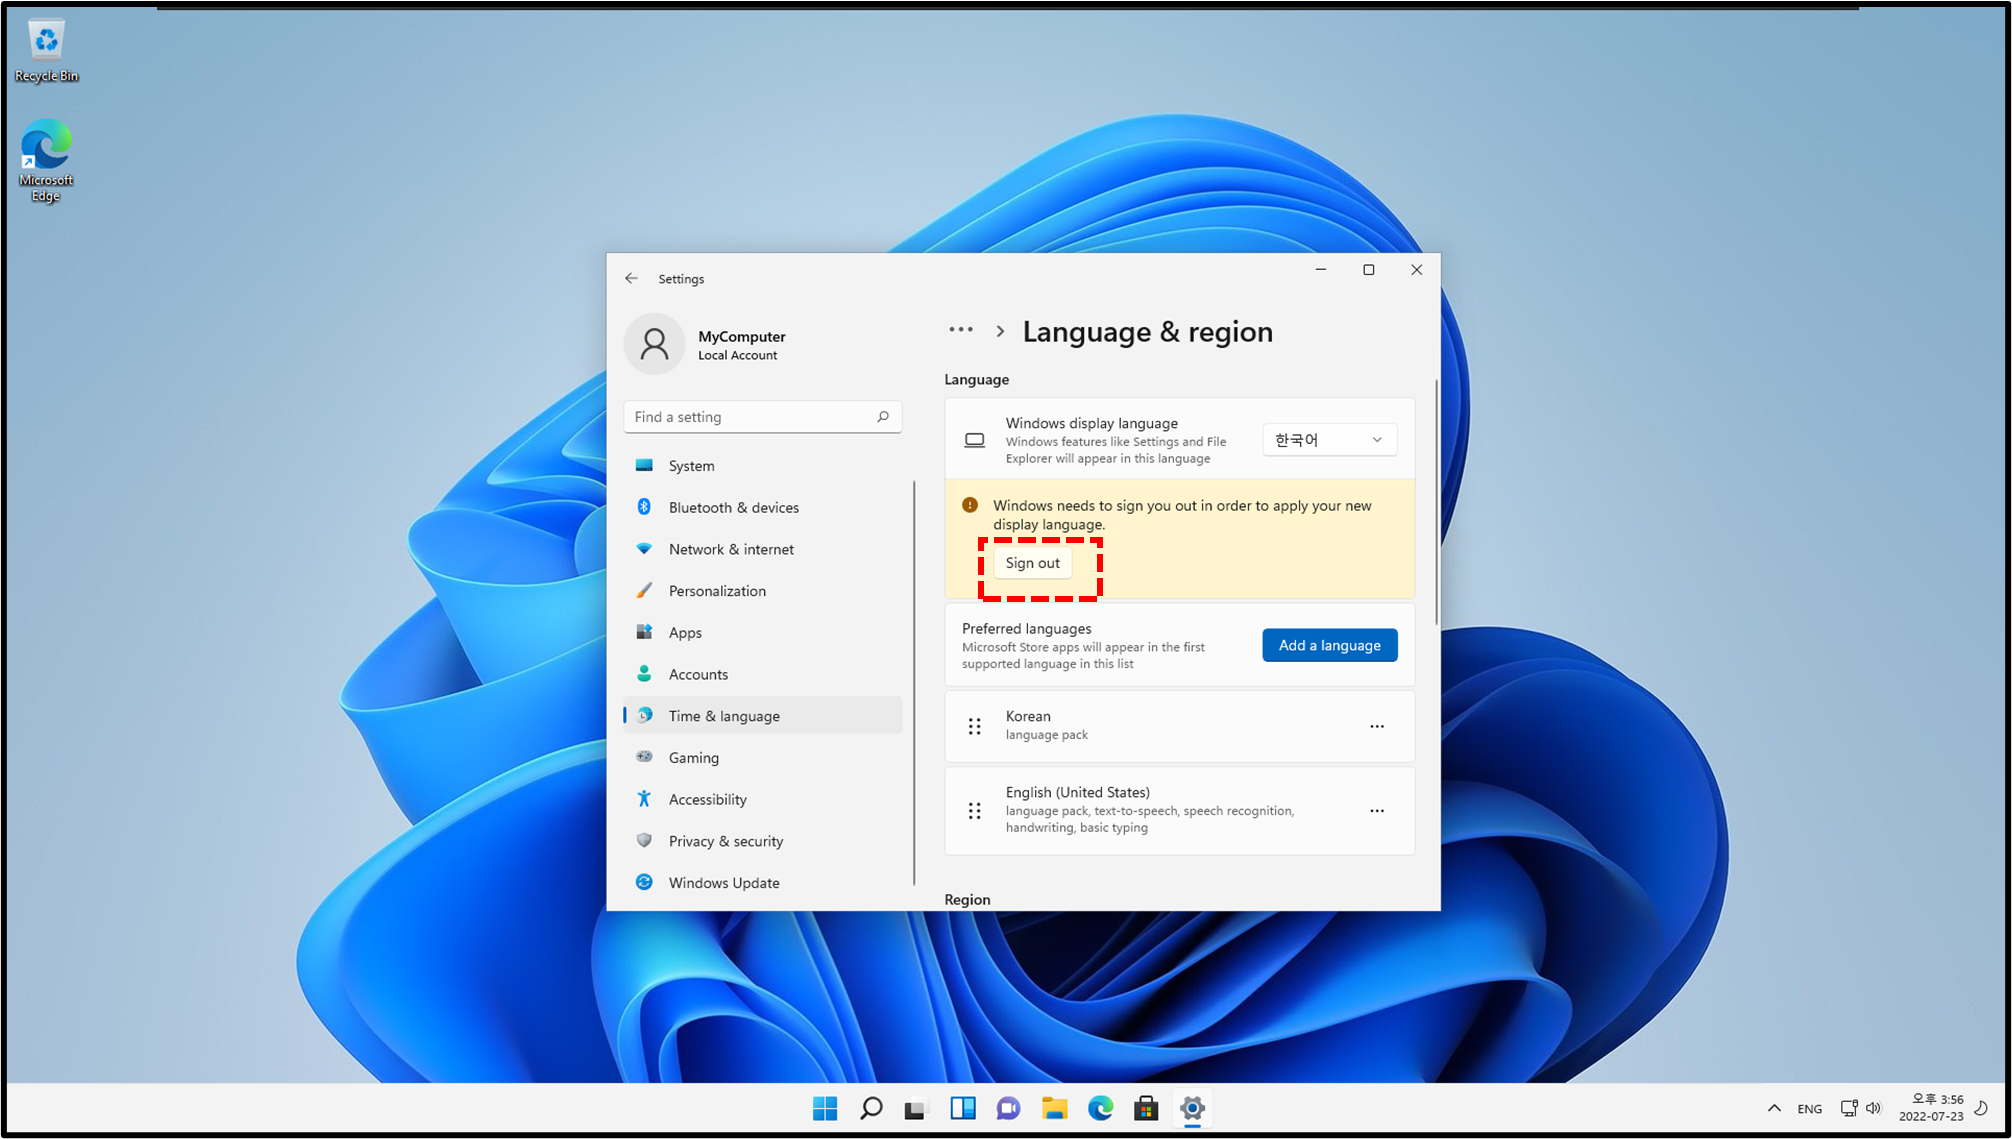Open the Windows Start button
The image size is (2012, 1139).
click(x=825, y=1108)
